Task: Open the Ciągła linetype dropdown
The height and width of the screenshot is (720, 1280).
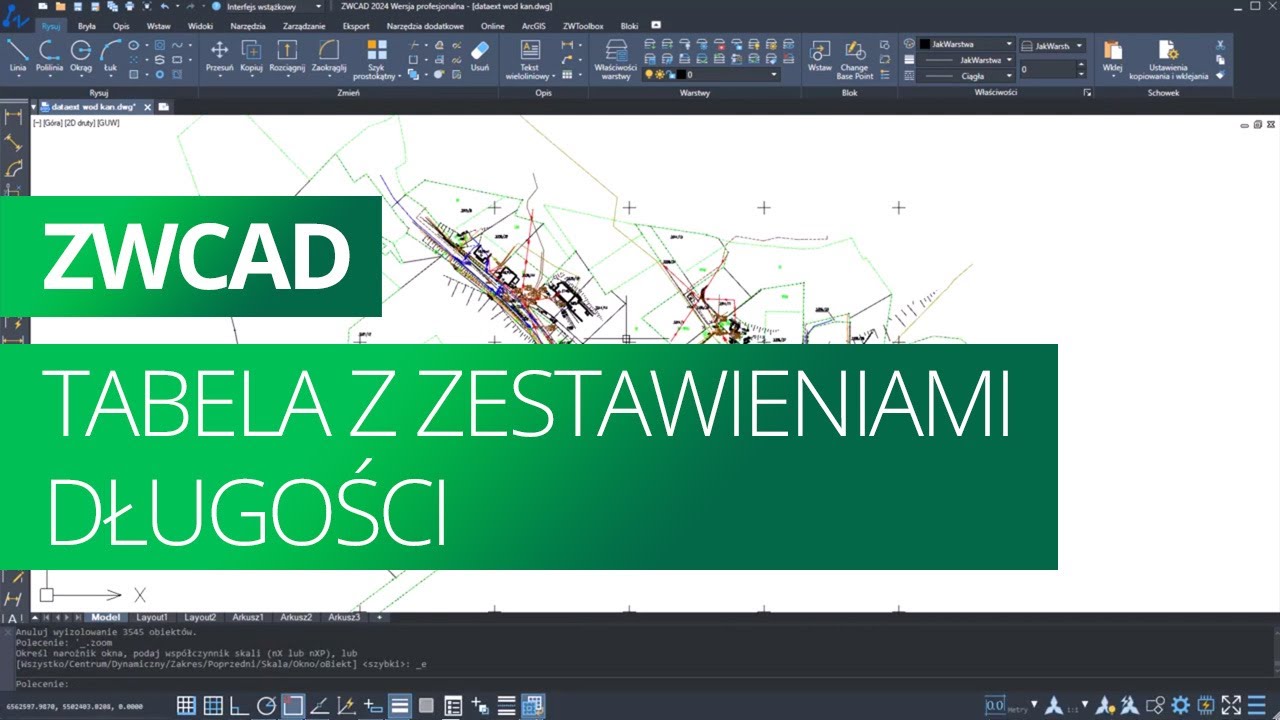Action: (x=1010, y=75)
